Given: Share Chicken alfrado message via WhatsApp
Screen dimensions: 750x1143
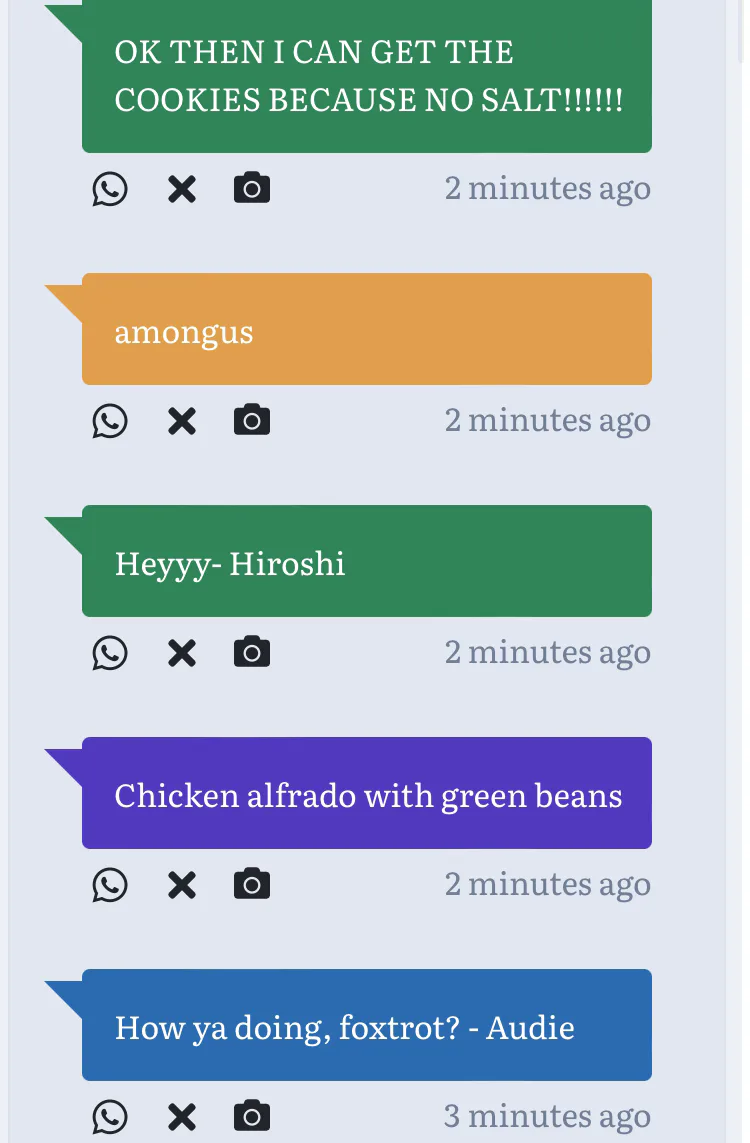Looking at the screenshot, I should [110, 884].
